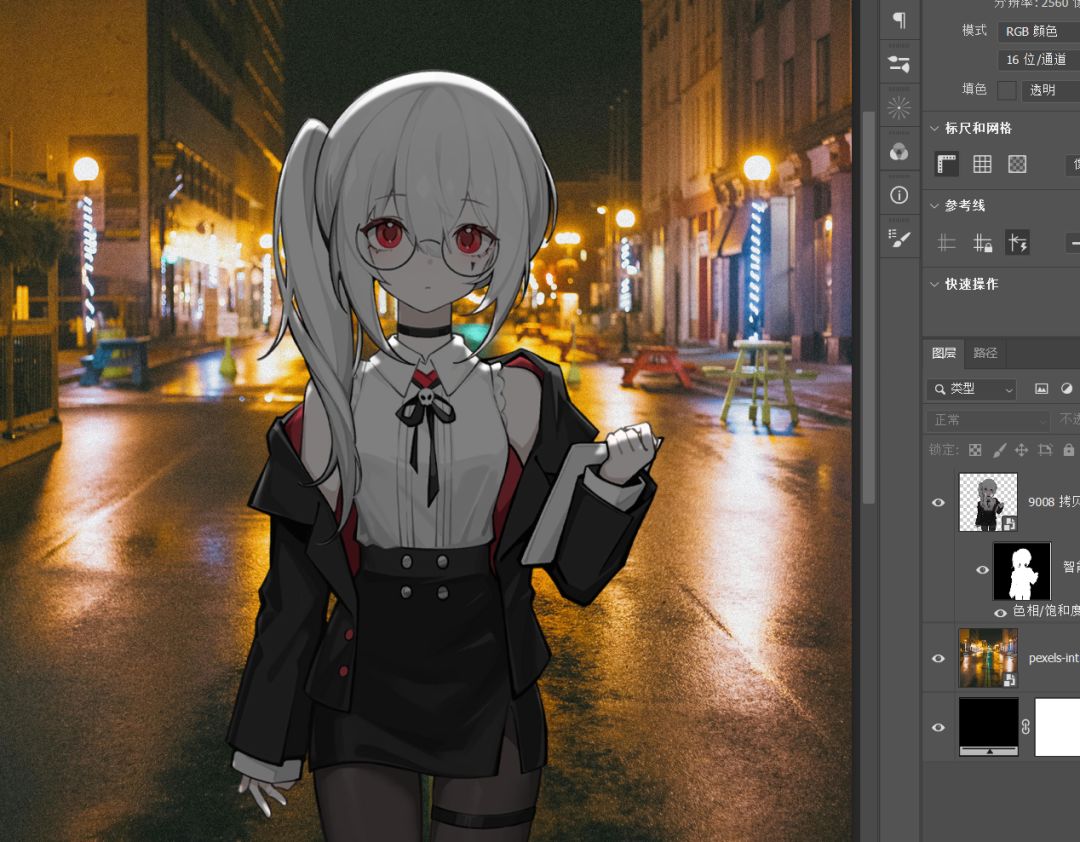Screen dimensions: 1080x842
Task: Toggle the grid display icon
Action: click(982, 164)
